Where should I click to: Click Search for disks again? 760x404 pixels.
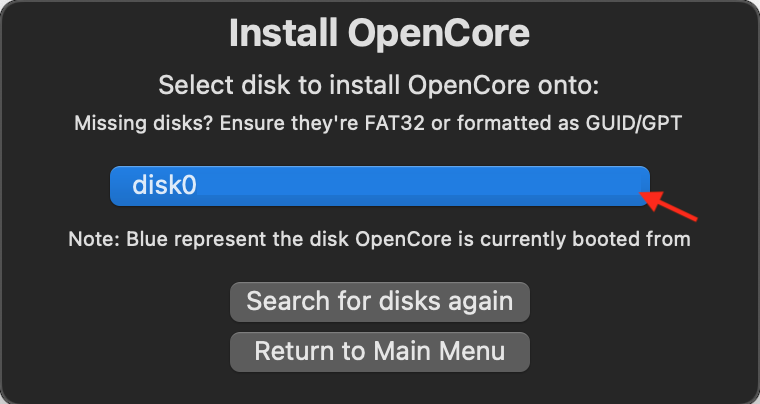(379, 301)
